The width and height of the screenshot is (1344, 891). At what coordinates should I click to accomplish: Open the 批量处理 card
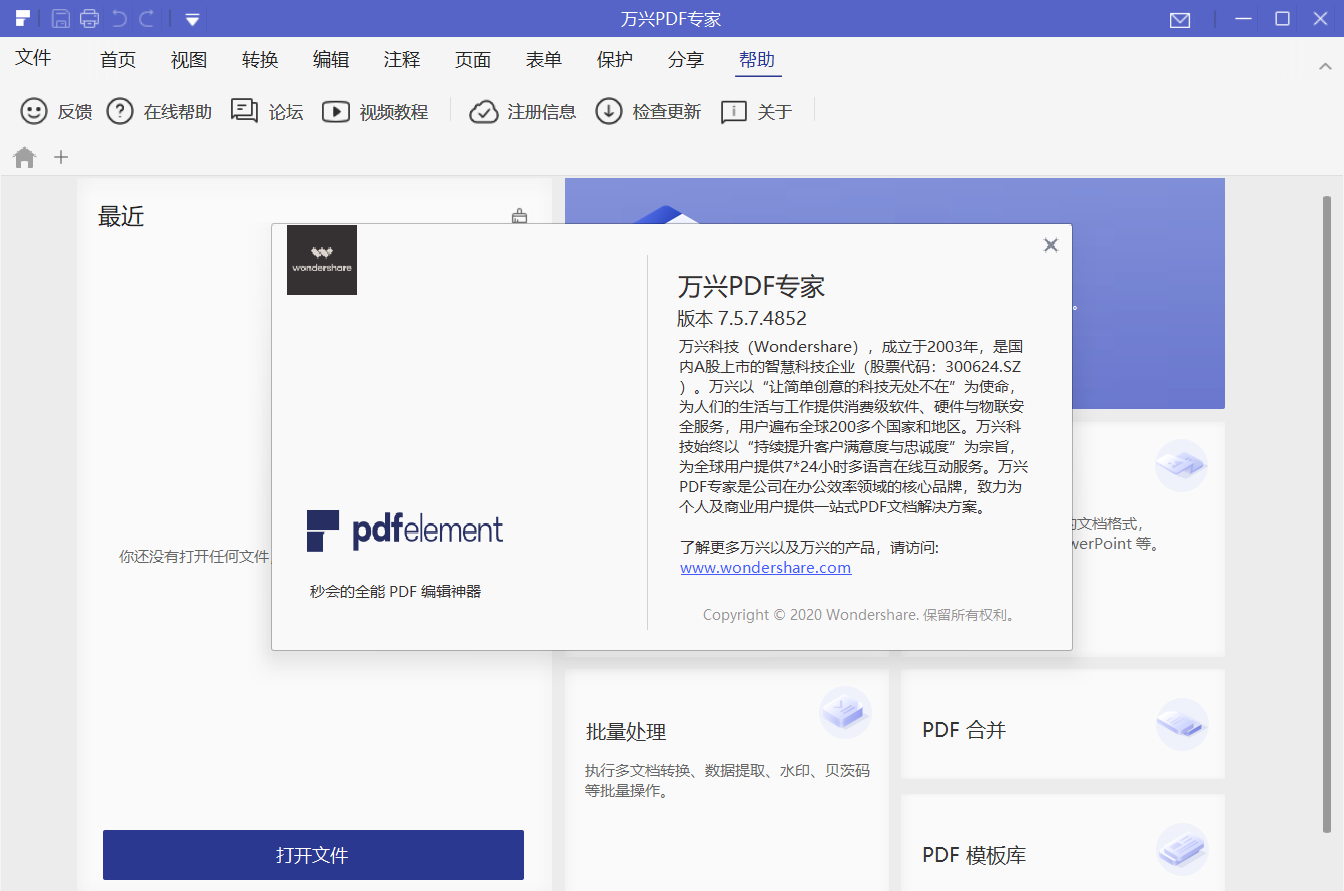point(727,780)
